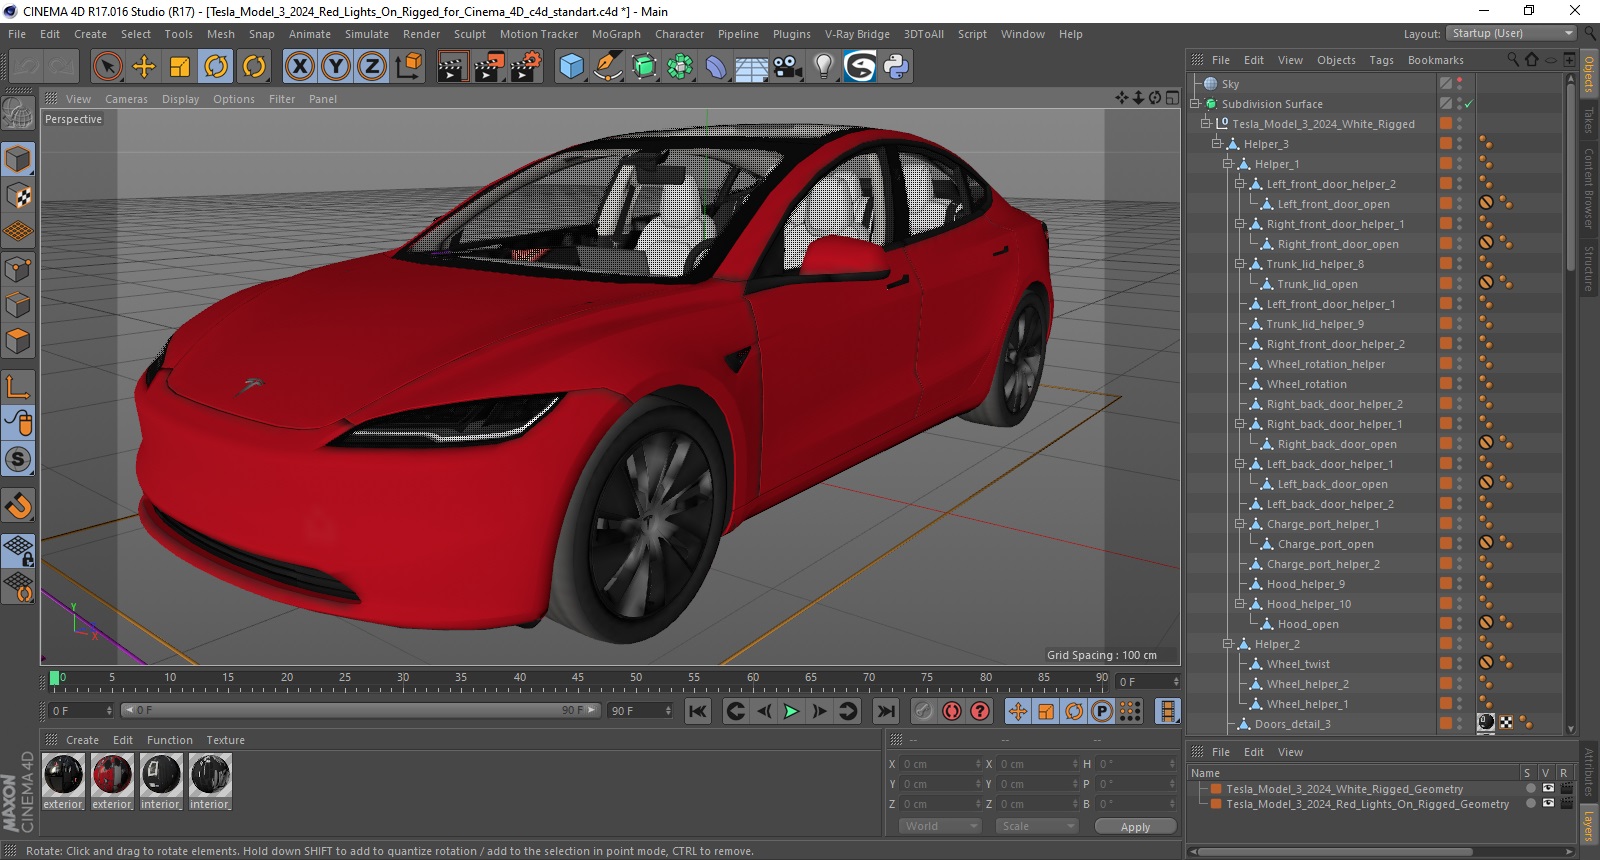
Task: Collapse Helper_2 tree node
Action: tap(1228, 644)
